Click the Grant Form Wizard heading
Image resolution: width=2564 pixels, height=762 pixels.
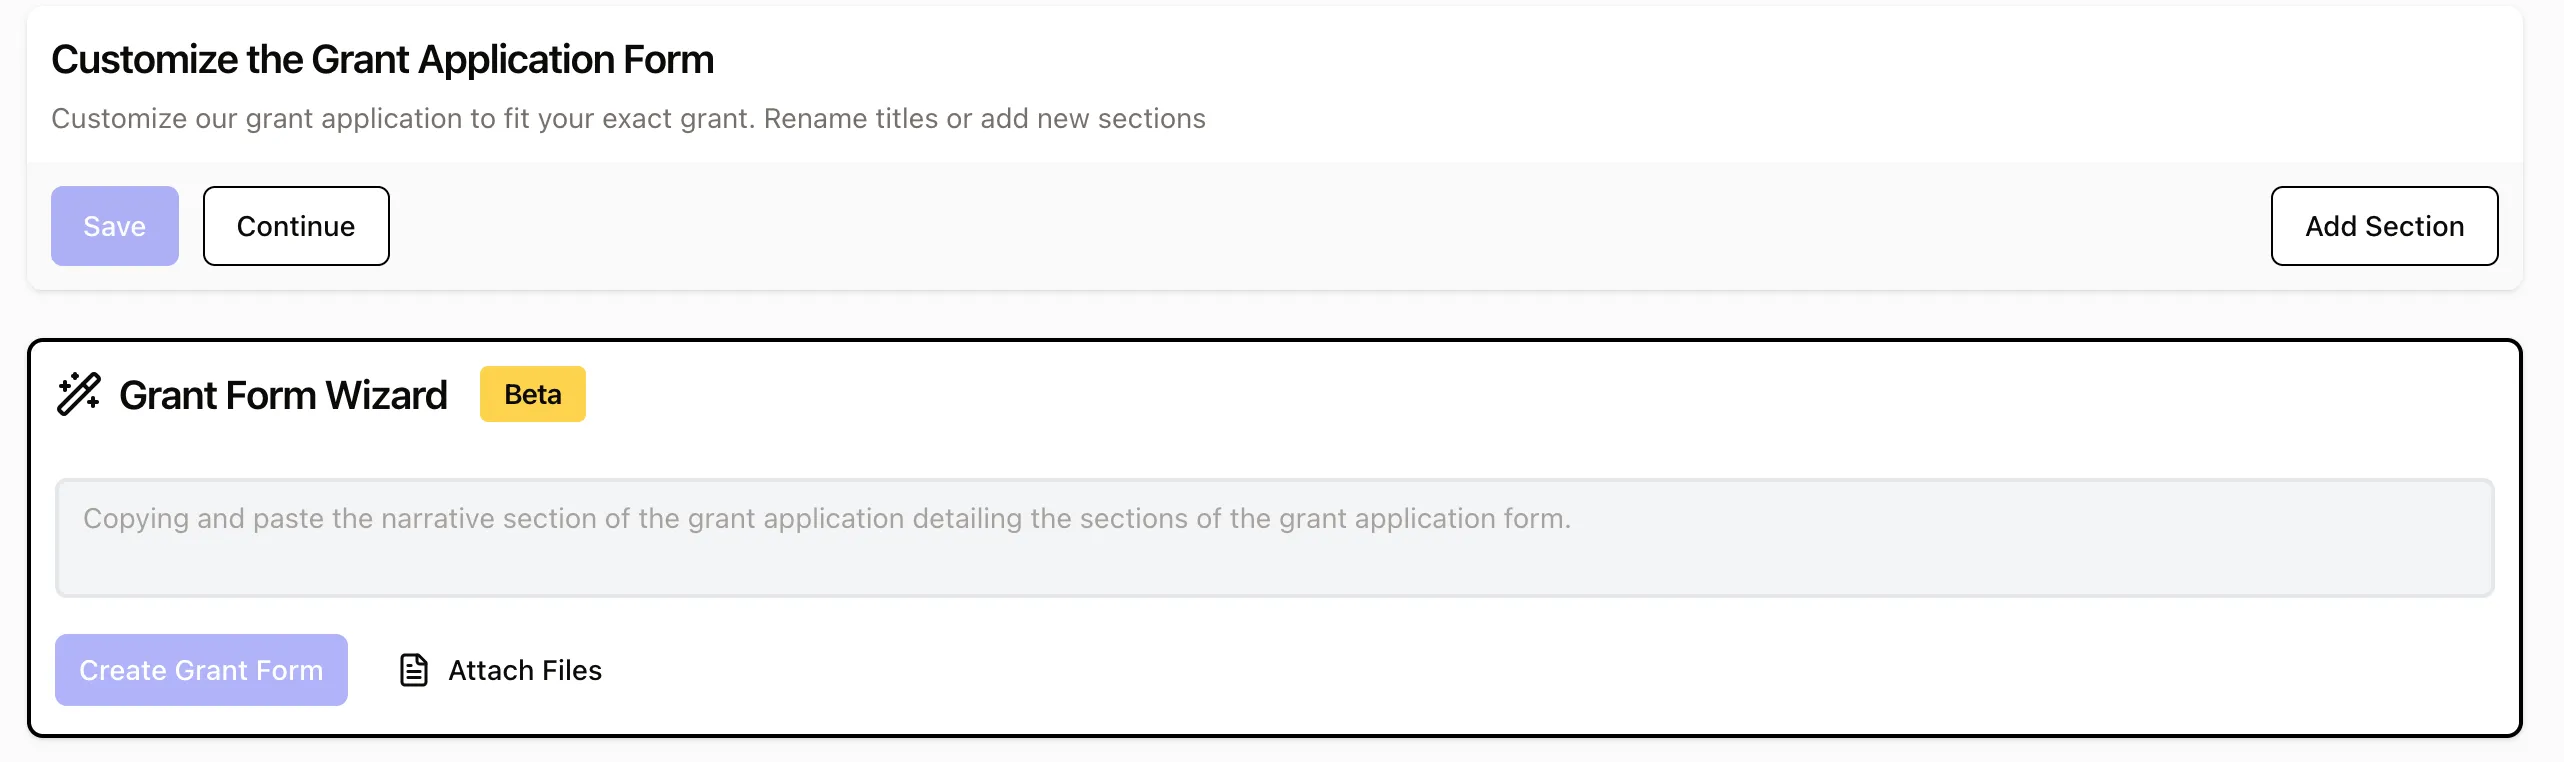(283, 395)
